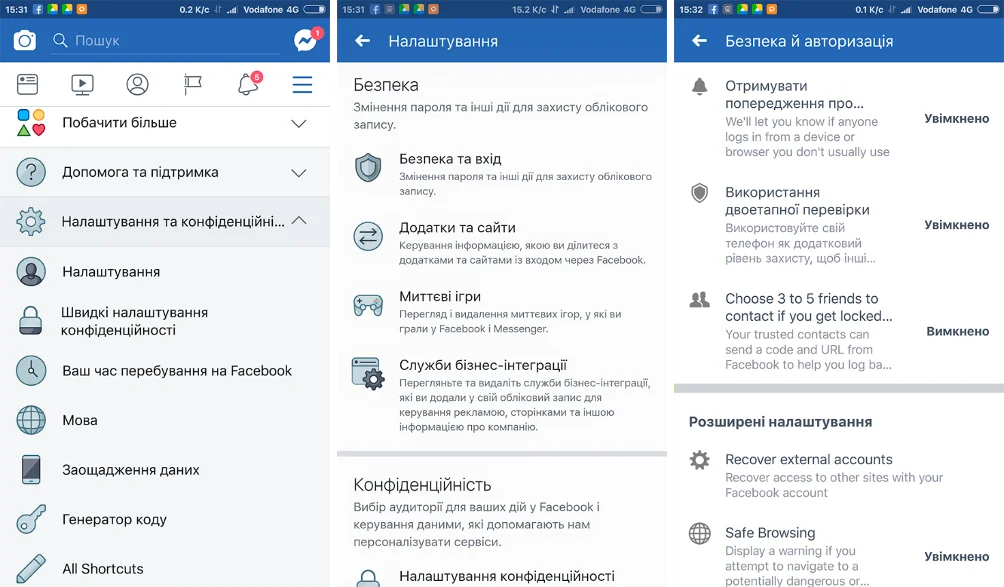This screenshot has width=1004, height=587.
Task: Open Messenger chat icon
Action: 305,41
